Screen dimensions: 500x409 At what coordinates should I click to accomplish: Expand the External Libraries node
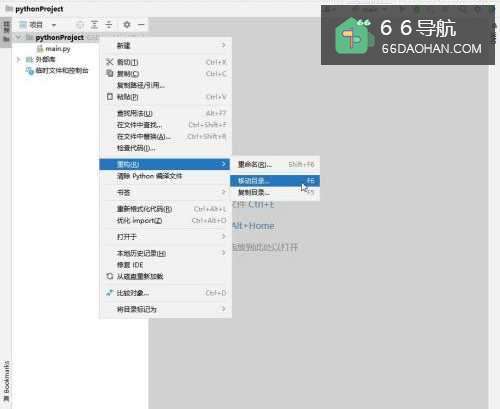(19, 59)
